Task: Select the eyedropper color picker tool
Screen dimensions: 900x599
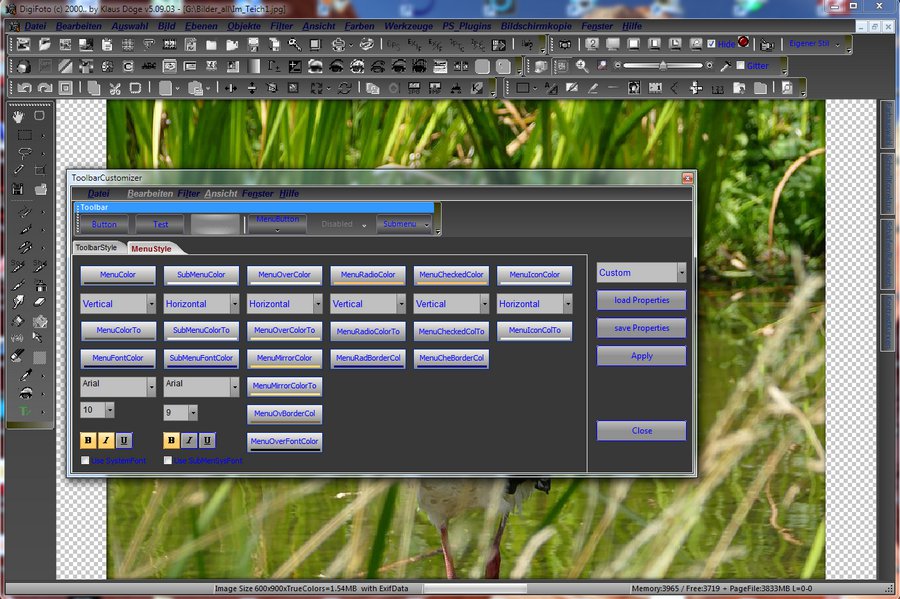Action: [24, 374]
